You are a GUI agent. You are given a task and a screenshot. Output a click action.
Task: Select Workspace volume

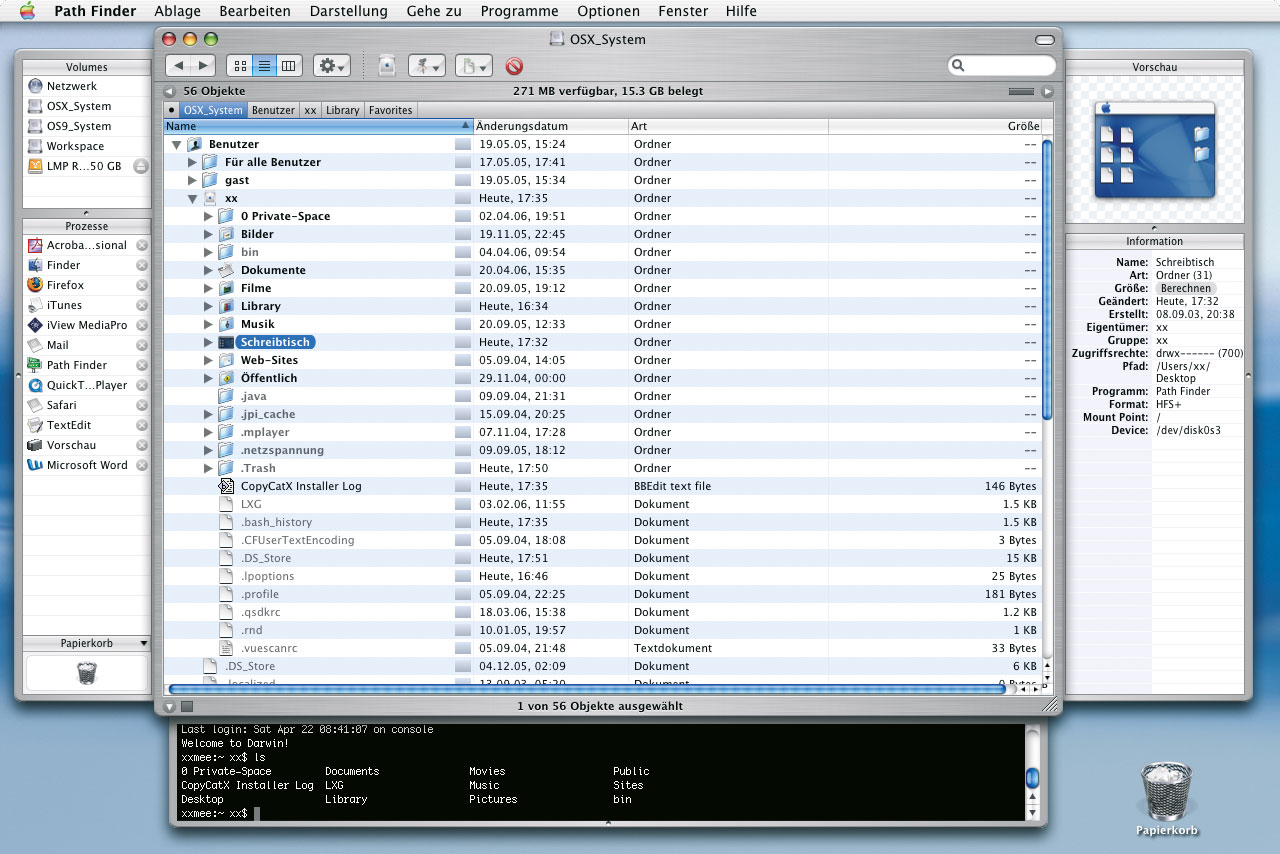pyautogui.click(x=75, y=146)
